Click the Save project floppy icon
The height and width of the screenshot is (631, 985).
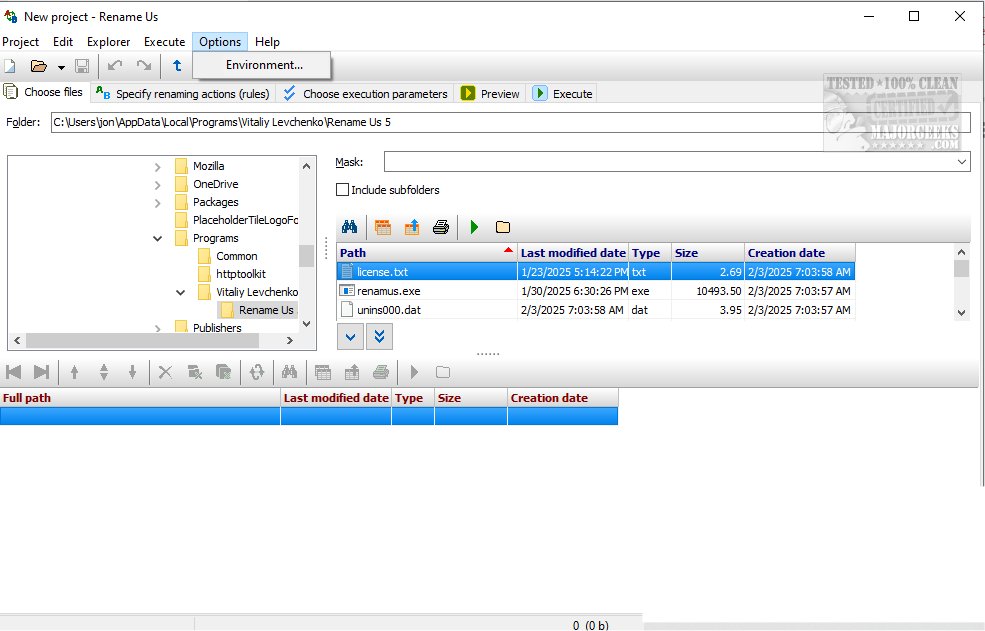82,66
